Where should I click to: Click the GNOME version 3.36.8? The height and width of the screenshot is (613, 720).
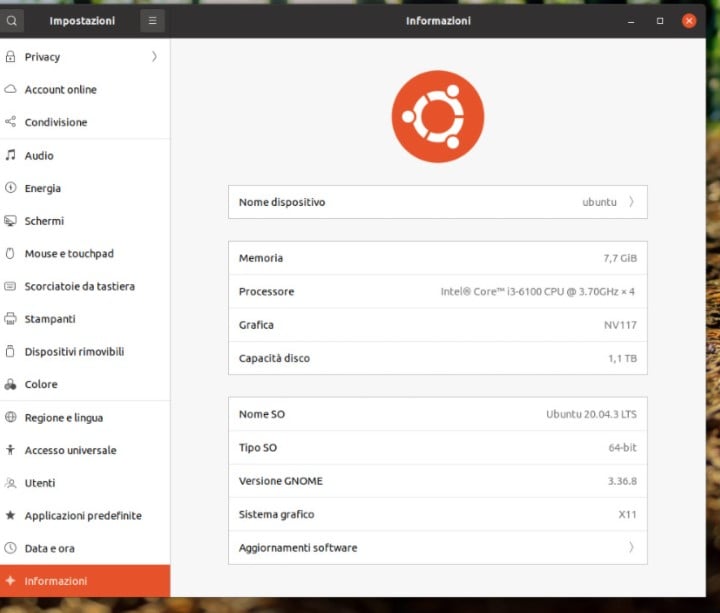[622, 481]
